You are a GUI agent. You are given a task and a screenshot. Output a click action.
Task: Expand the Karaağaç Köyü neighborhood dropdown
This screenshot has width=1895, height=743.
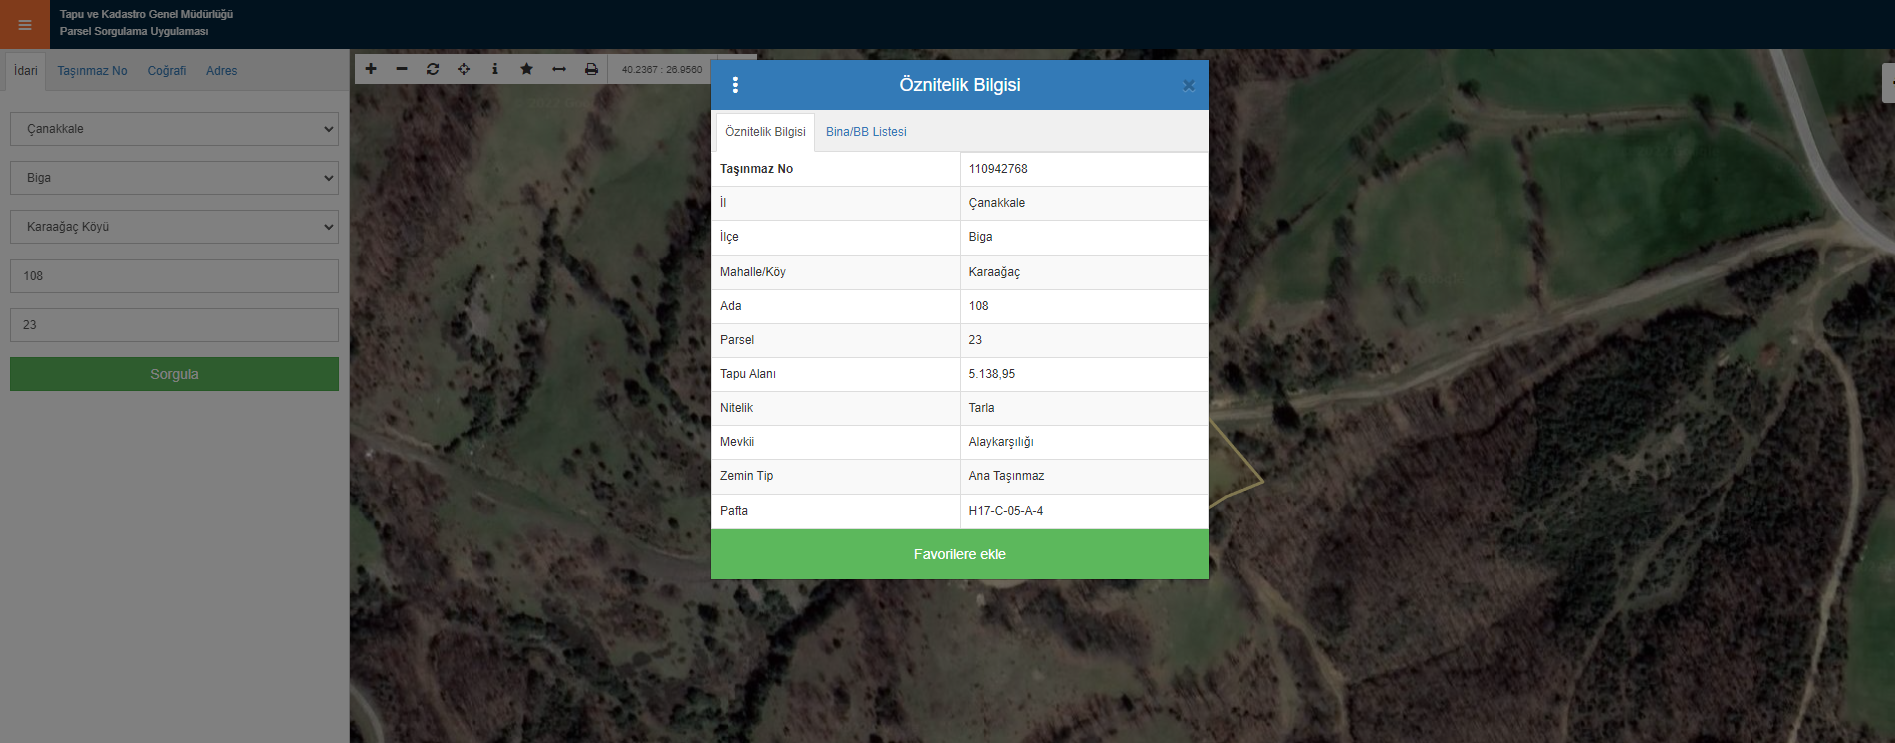[x=174, y=227]
